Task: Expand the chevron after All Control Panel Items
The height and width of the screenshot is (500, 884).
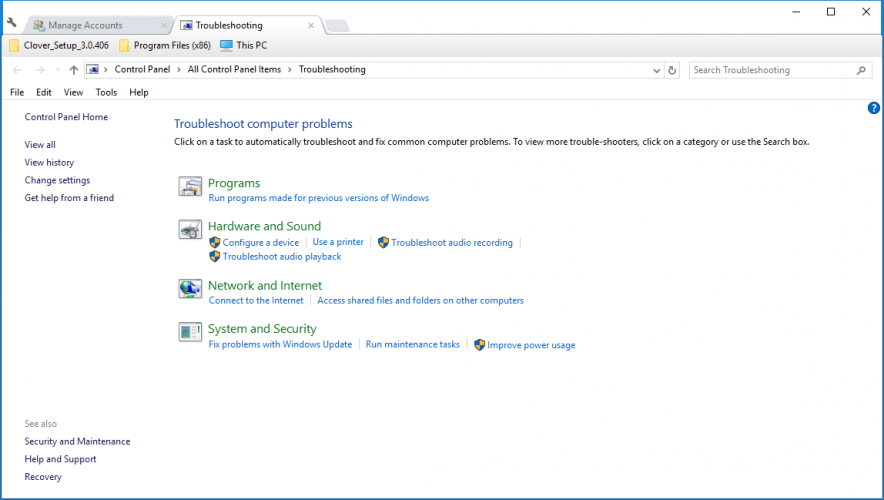Action: (x=290, y=69)
